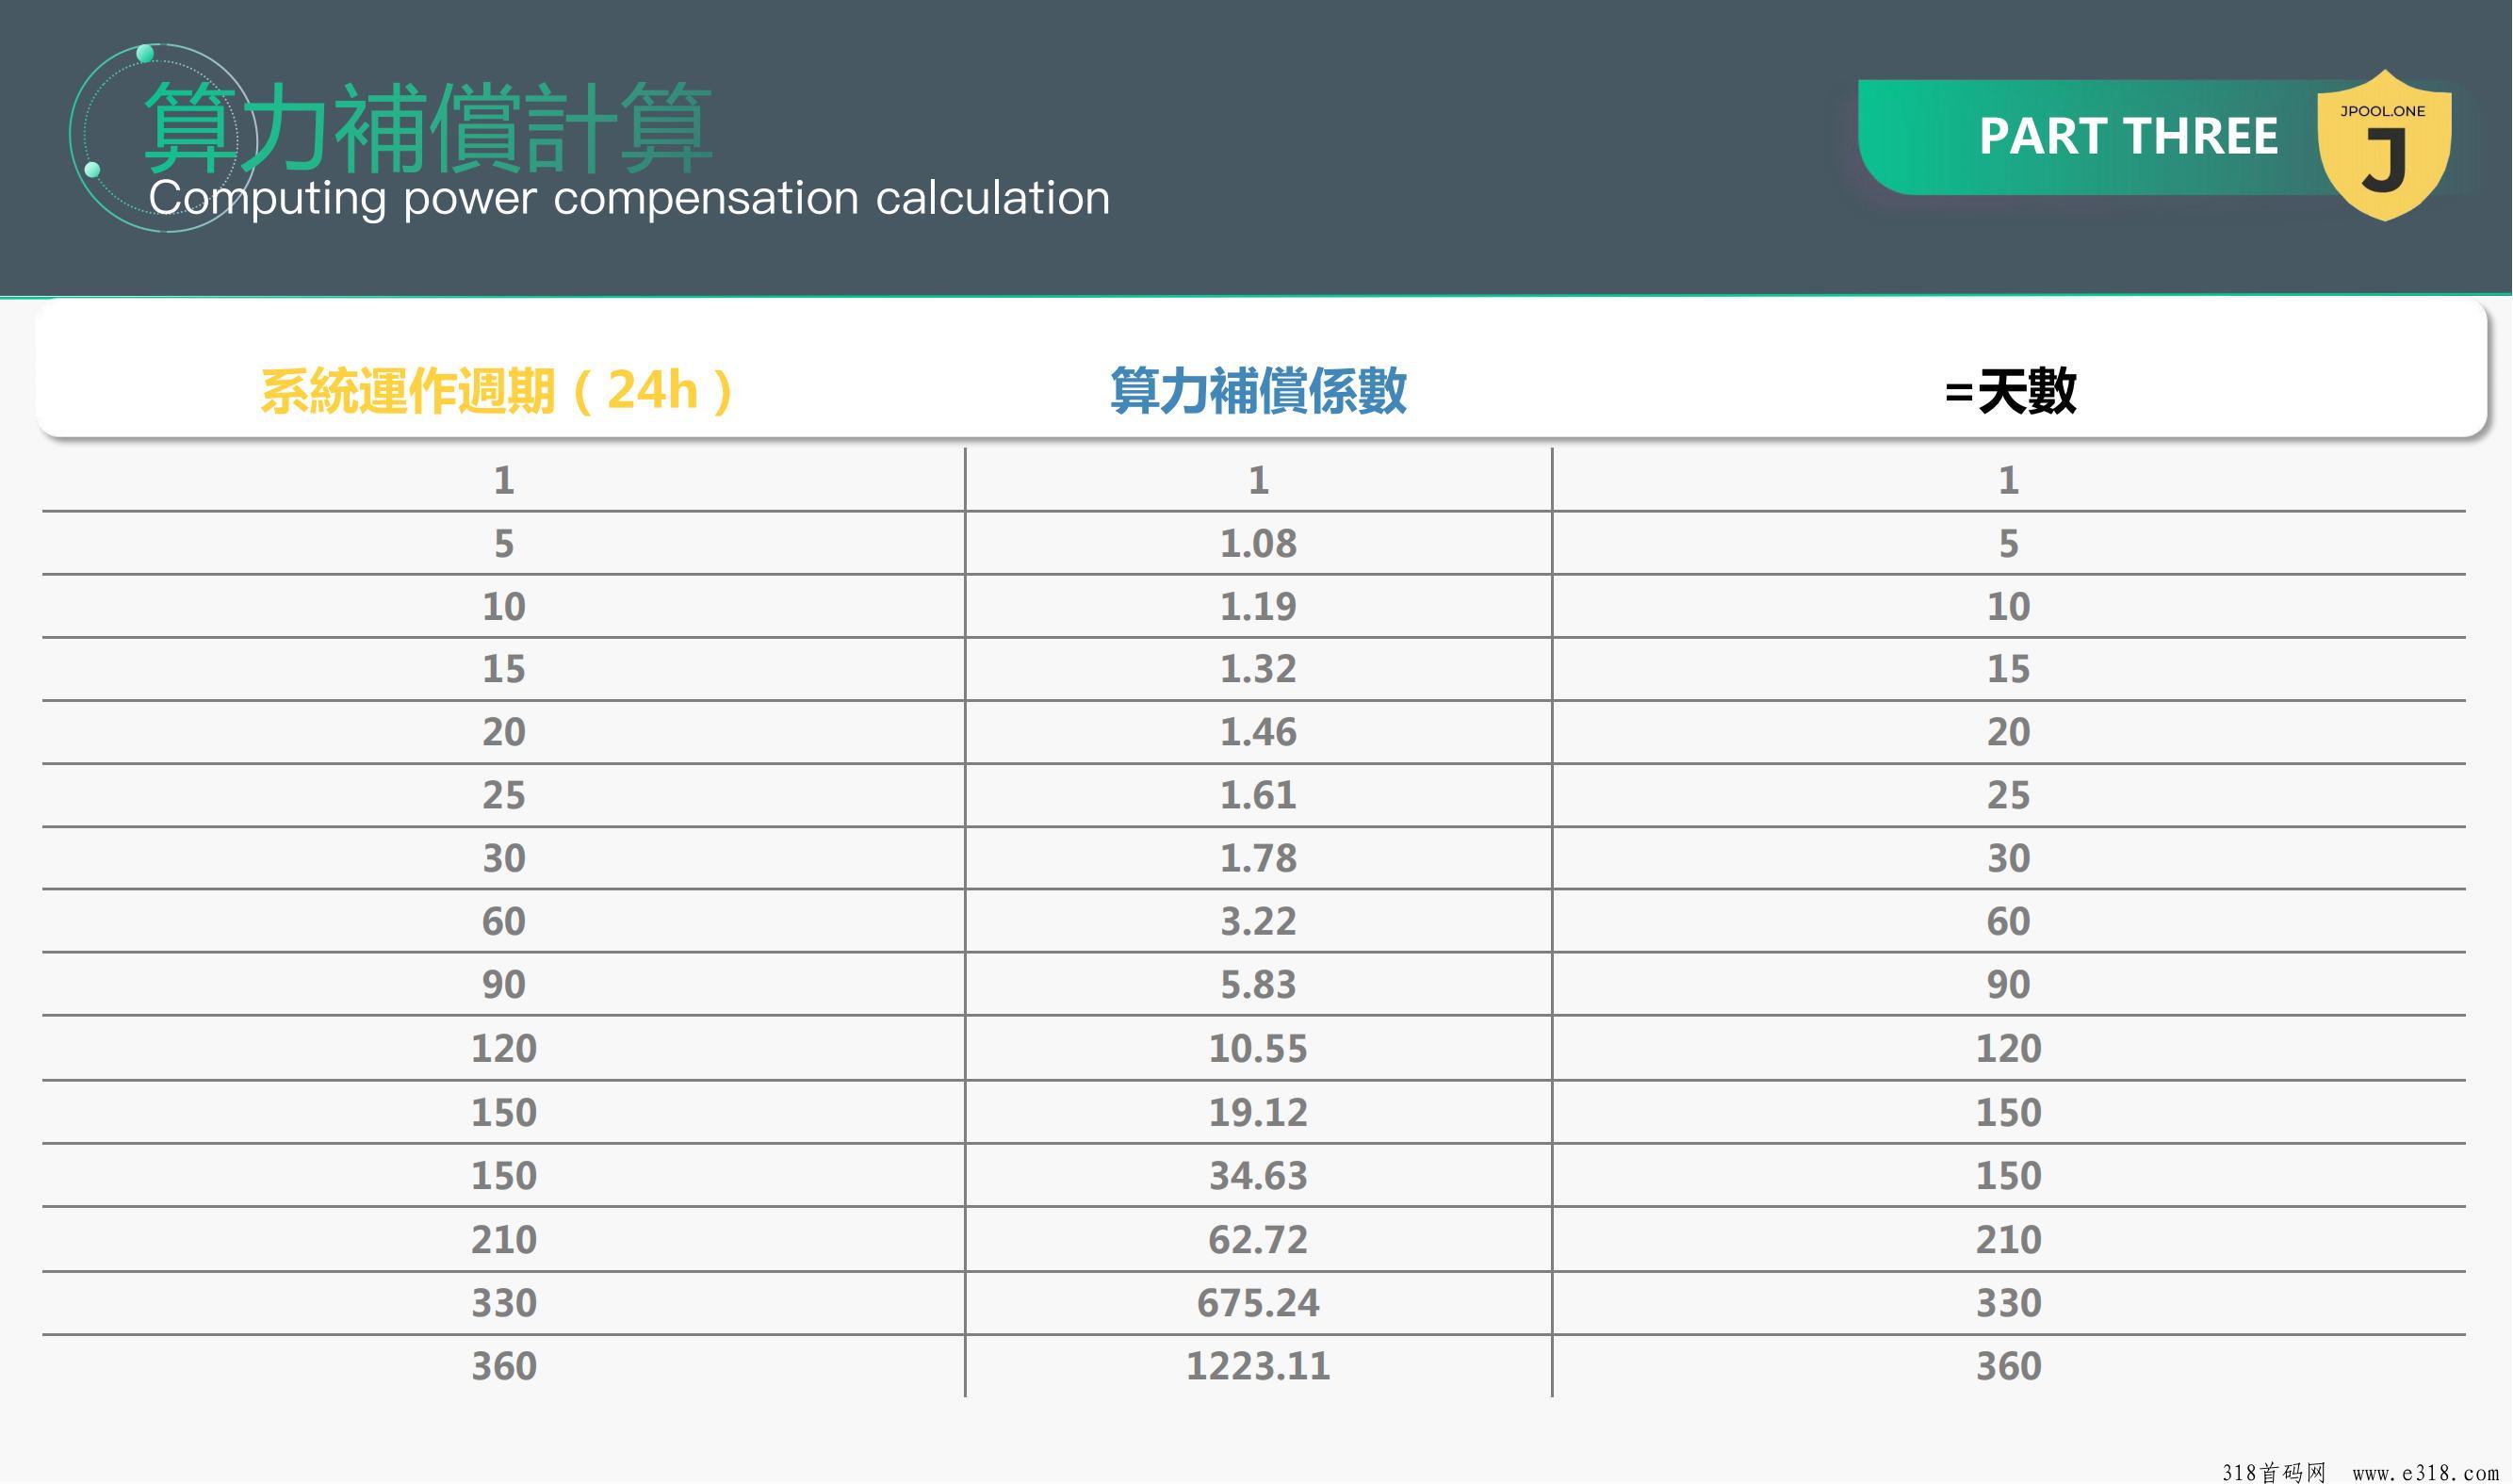Select 25 in the 天數 column

click(2008, 795)
